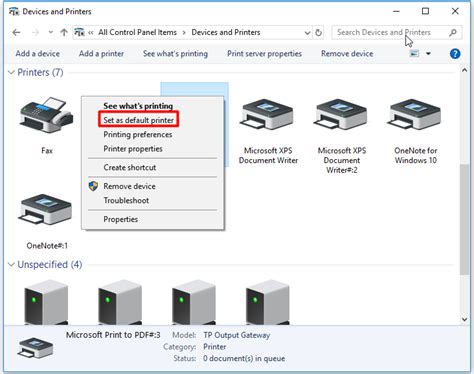Choose Troubleshoot in context menu
The height and width of the screenshot is (374, 474).
126,200
